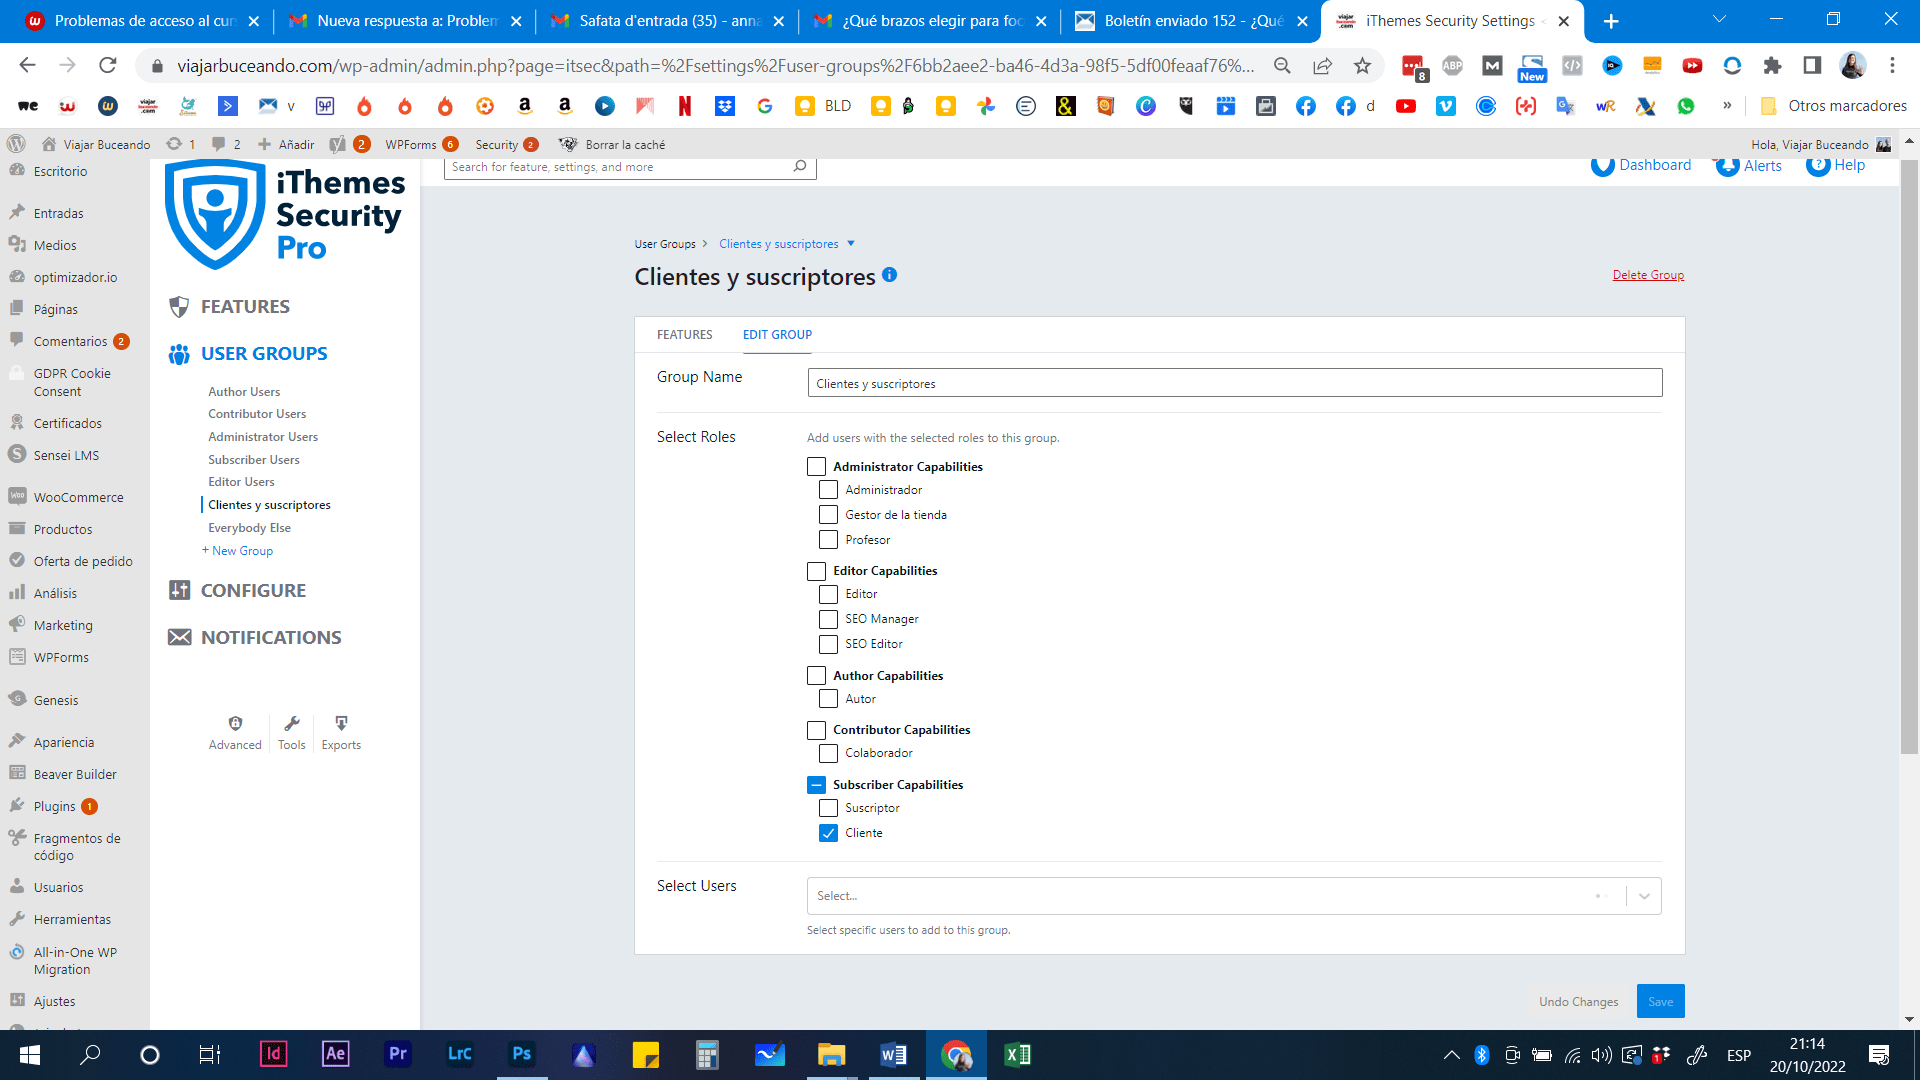Open Plugins in WordPress menu
Viewport: 1920px width, 1080px height.
click(x=54, y=807)
